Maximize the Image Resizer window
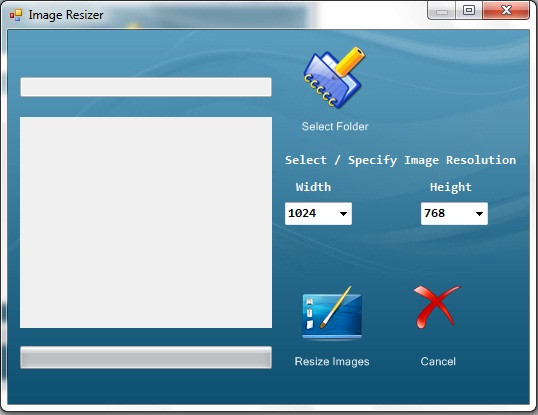The width and height of the screenshot is (538, 415). 469,10
